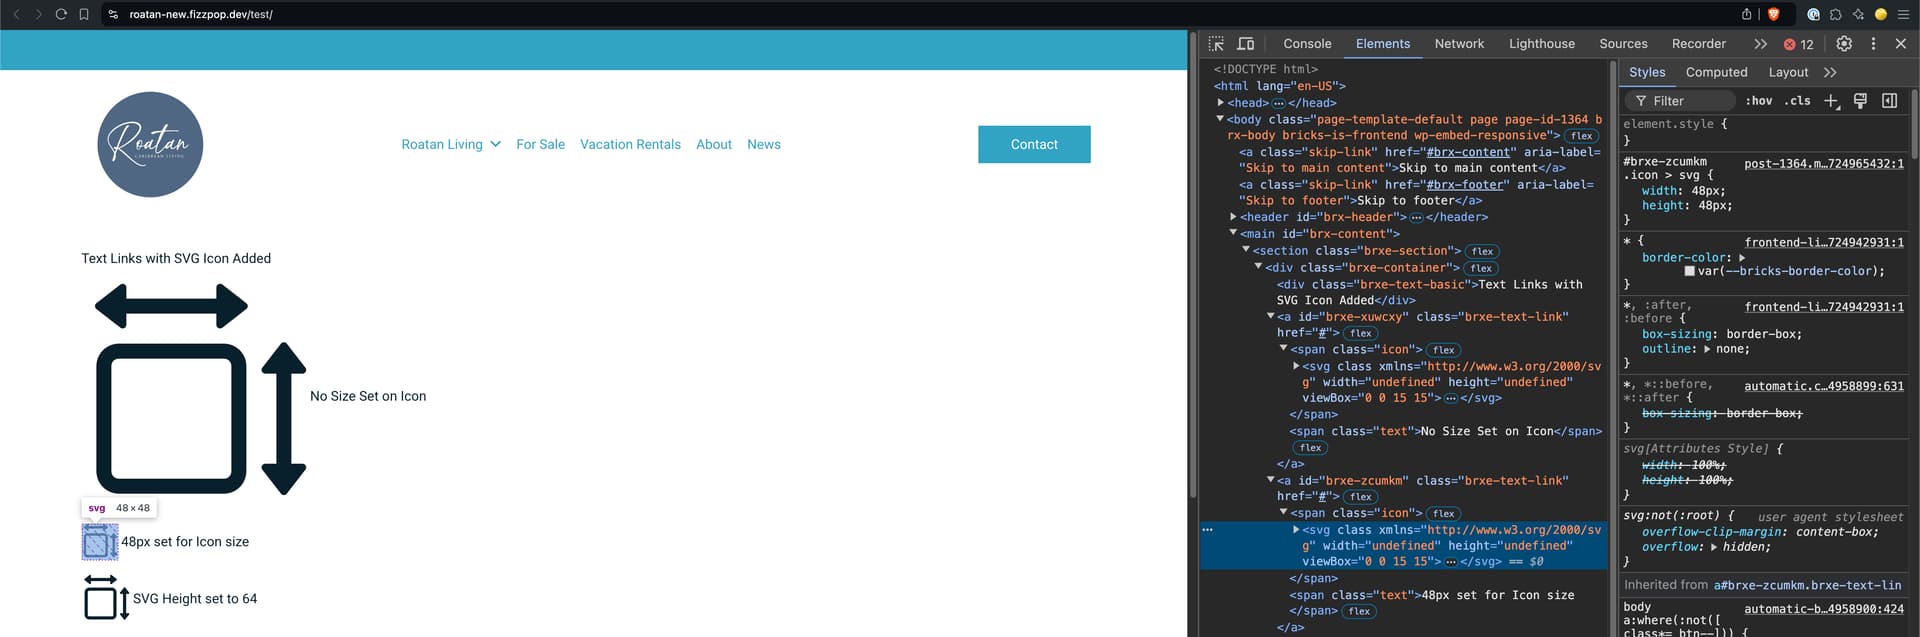Click the SVG icon beside 'SVG Height set to 64'
Viewport: 1920px width, 637px height.
[x=106, y=598]
